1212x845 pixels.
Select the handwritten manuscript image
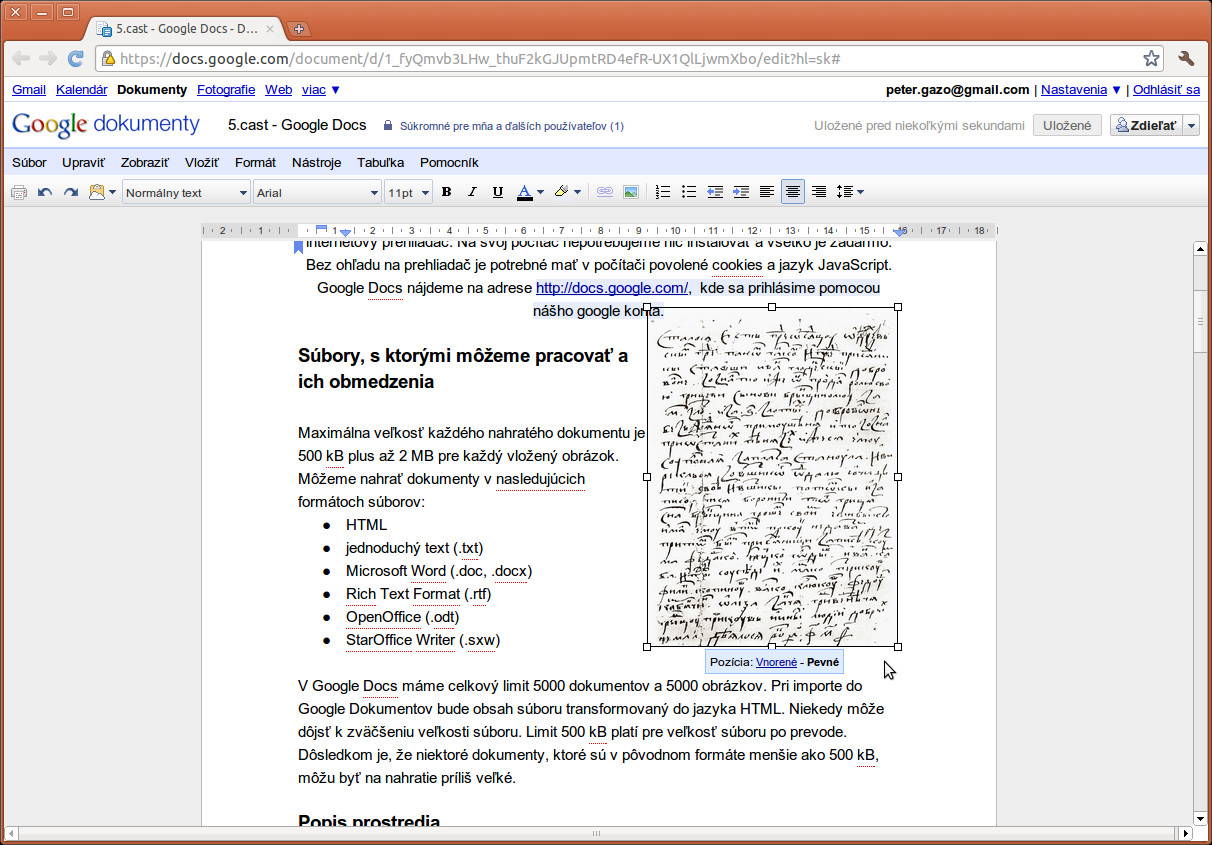point(772,477)
